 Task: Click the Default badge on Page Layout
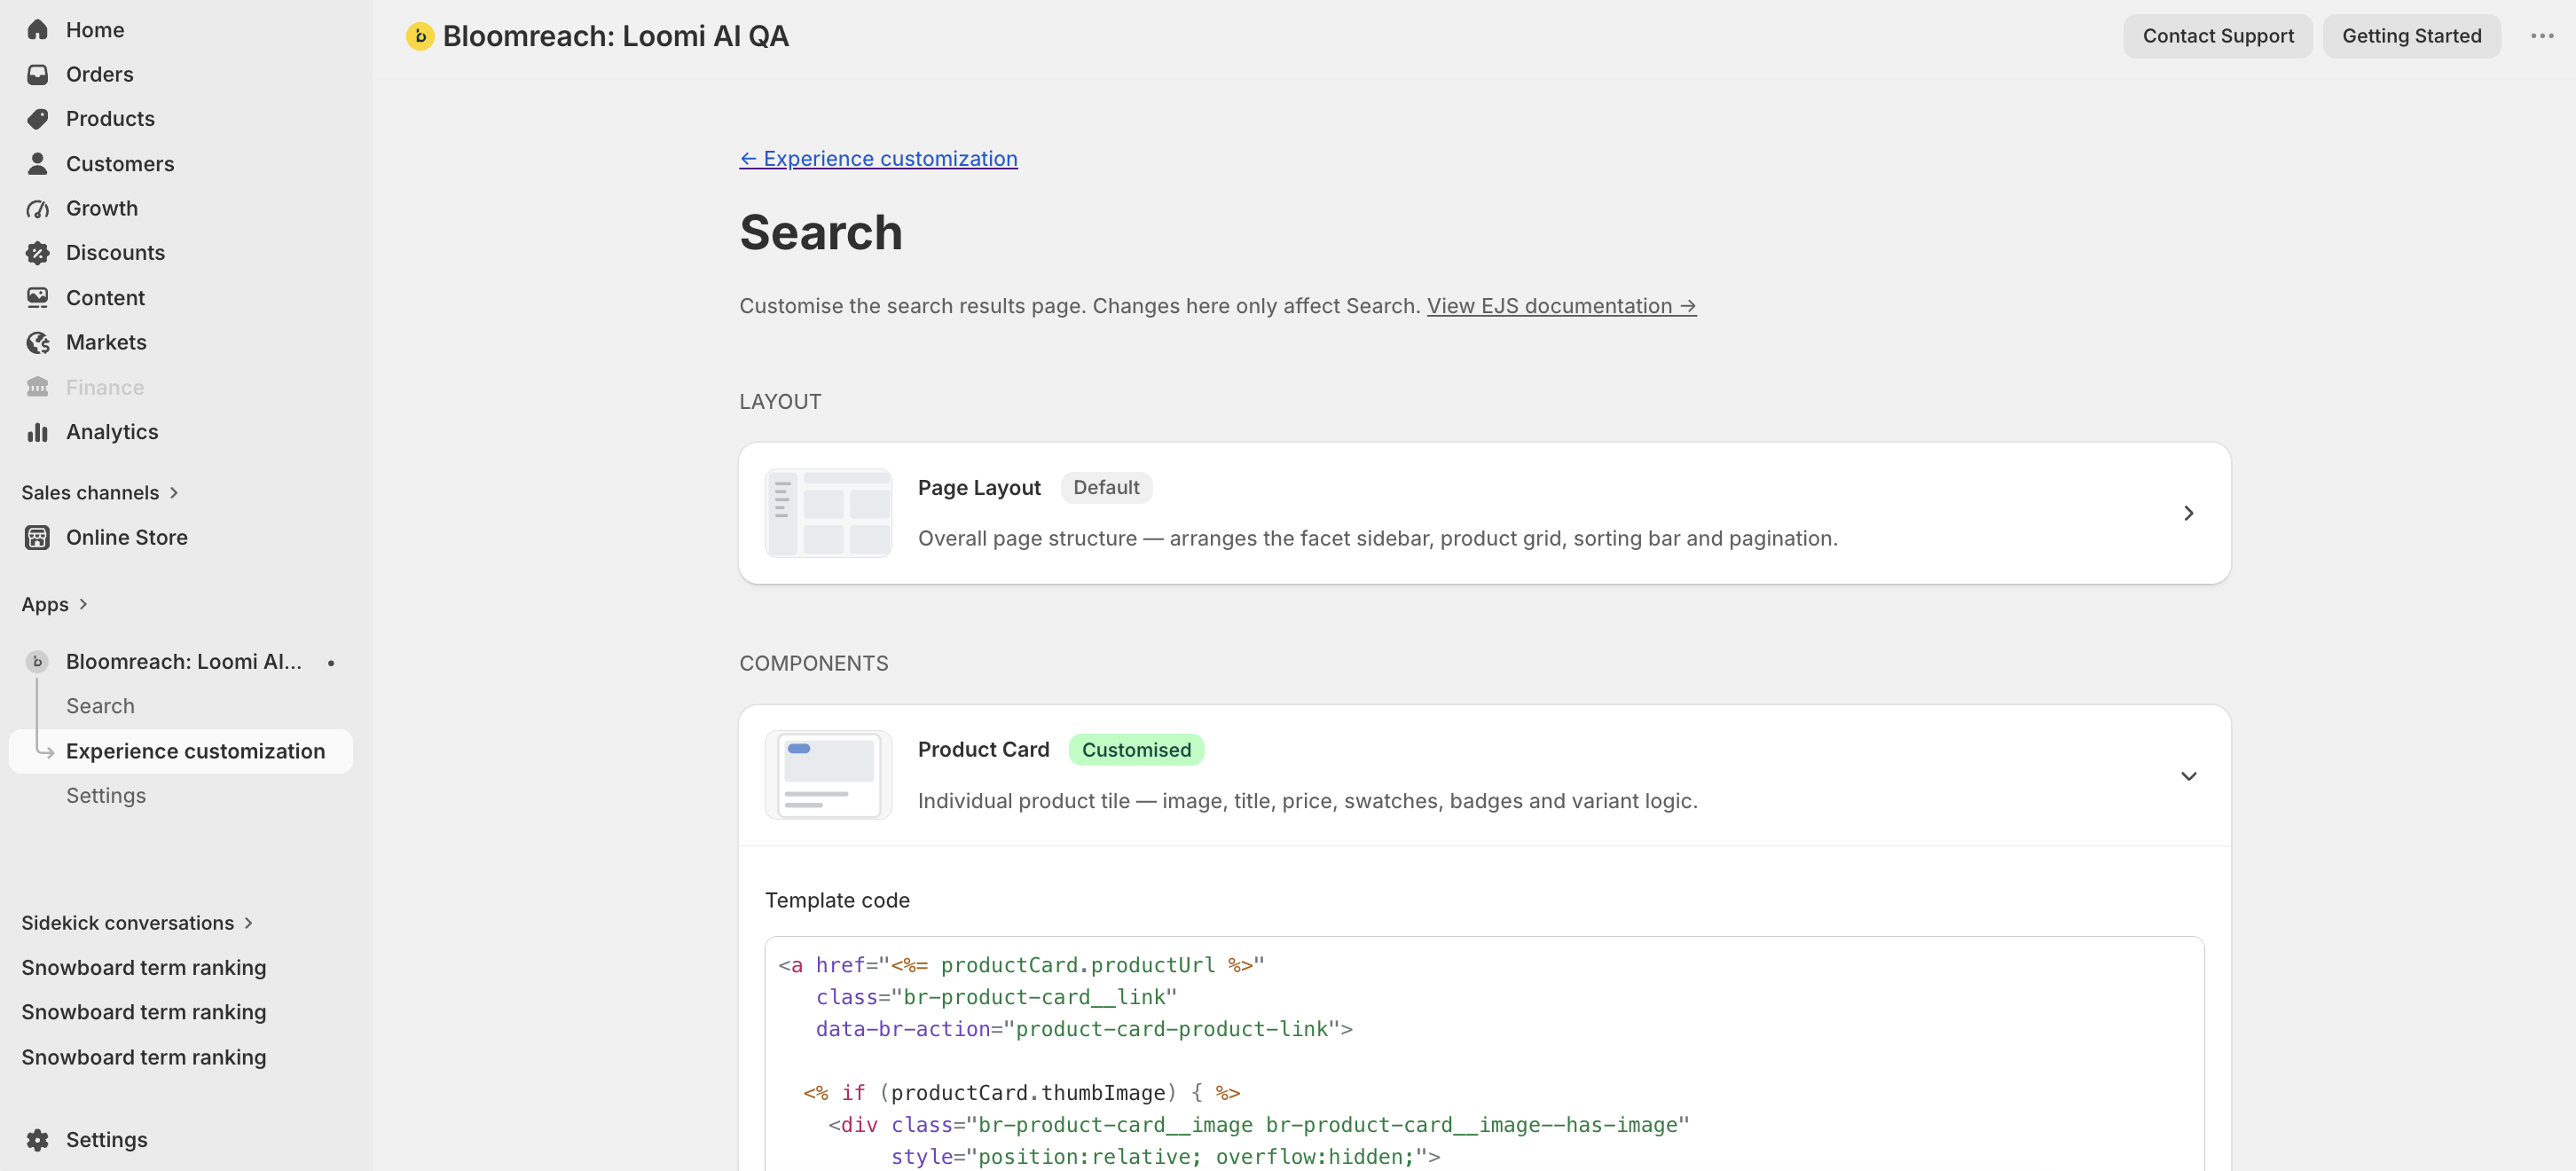tap(1106, 487)
